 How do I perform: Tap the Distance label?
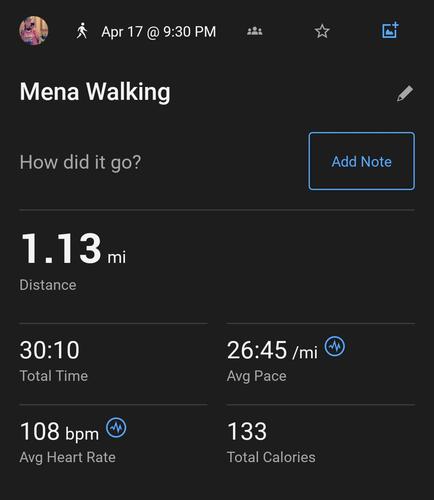[x=48, y=285]
